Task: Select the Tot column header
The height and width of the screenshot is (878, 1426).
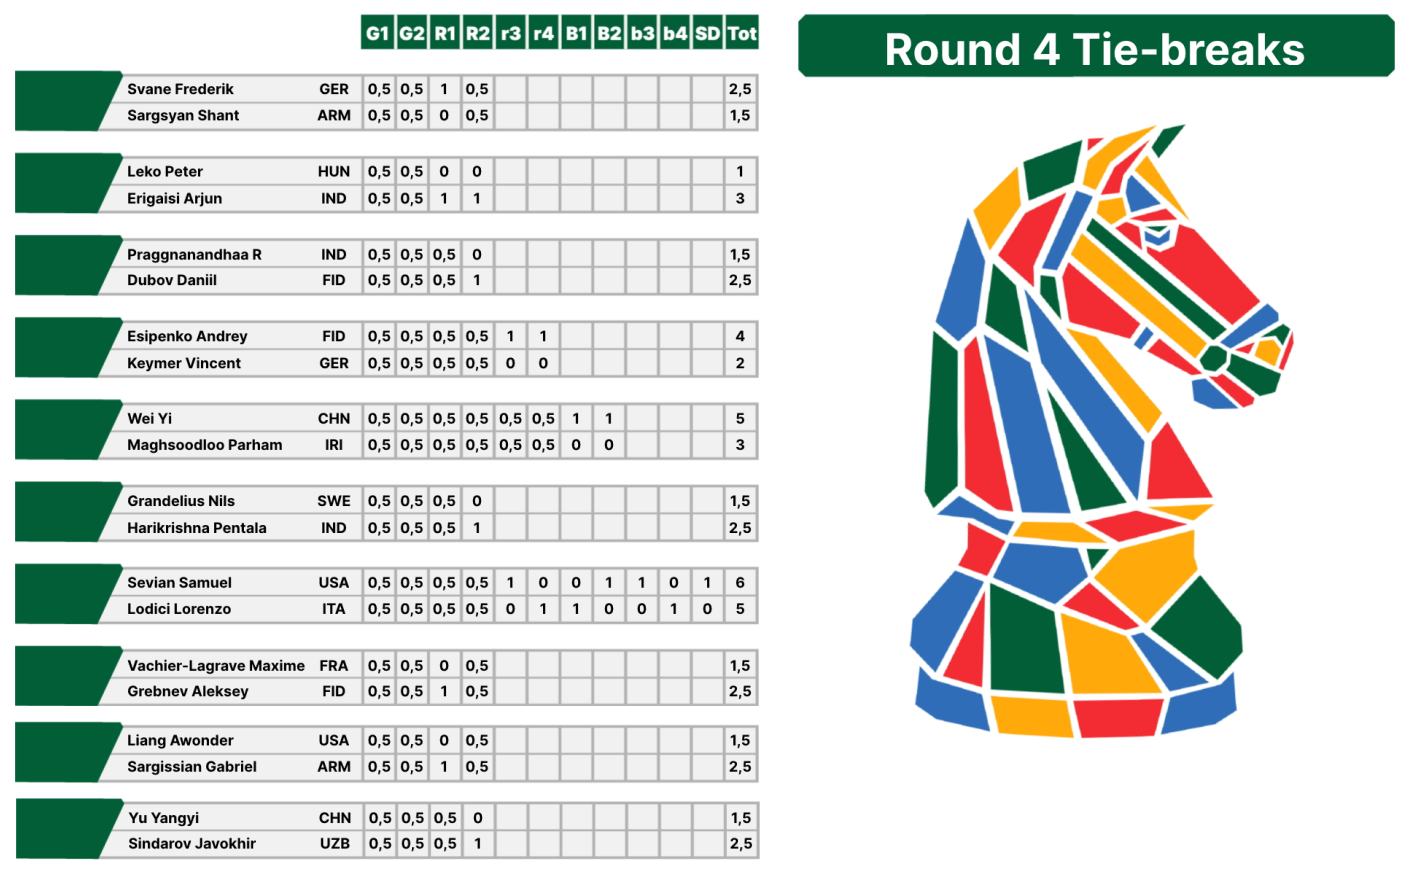Action: [x=741, y=33]
